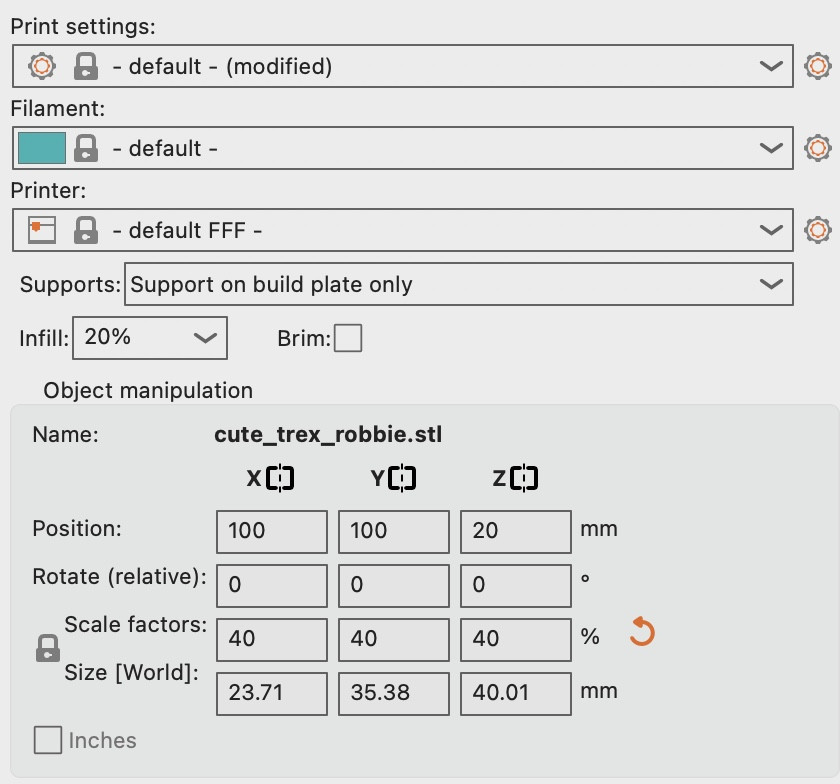The width and height of the screenshot is (840, 784).
Task: Click the X axis mirror icon
Action: pos(281,479)
